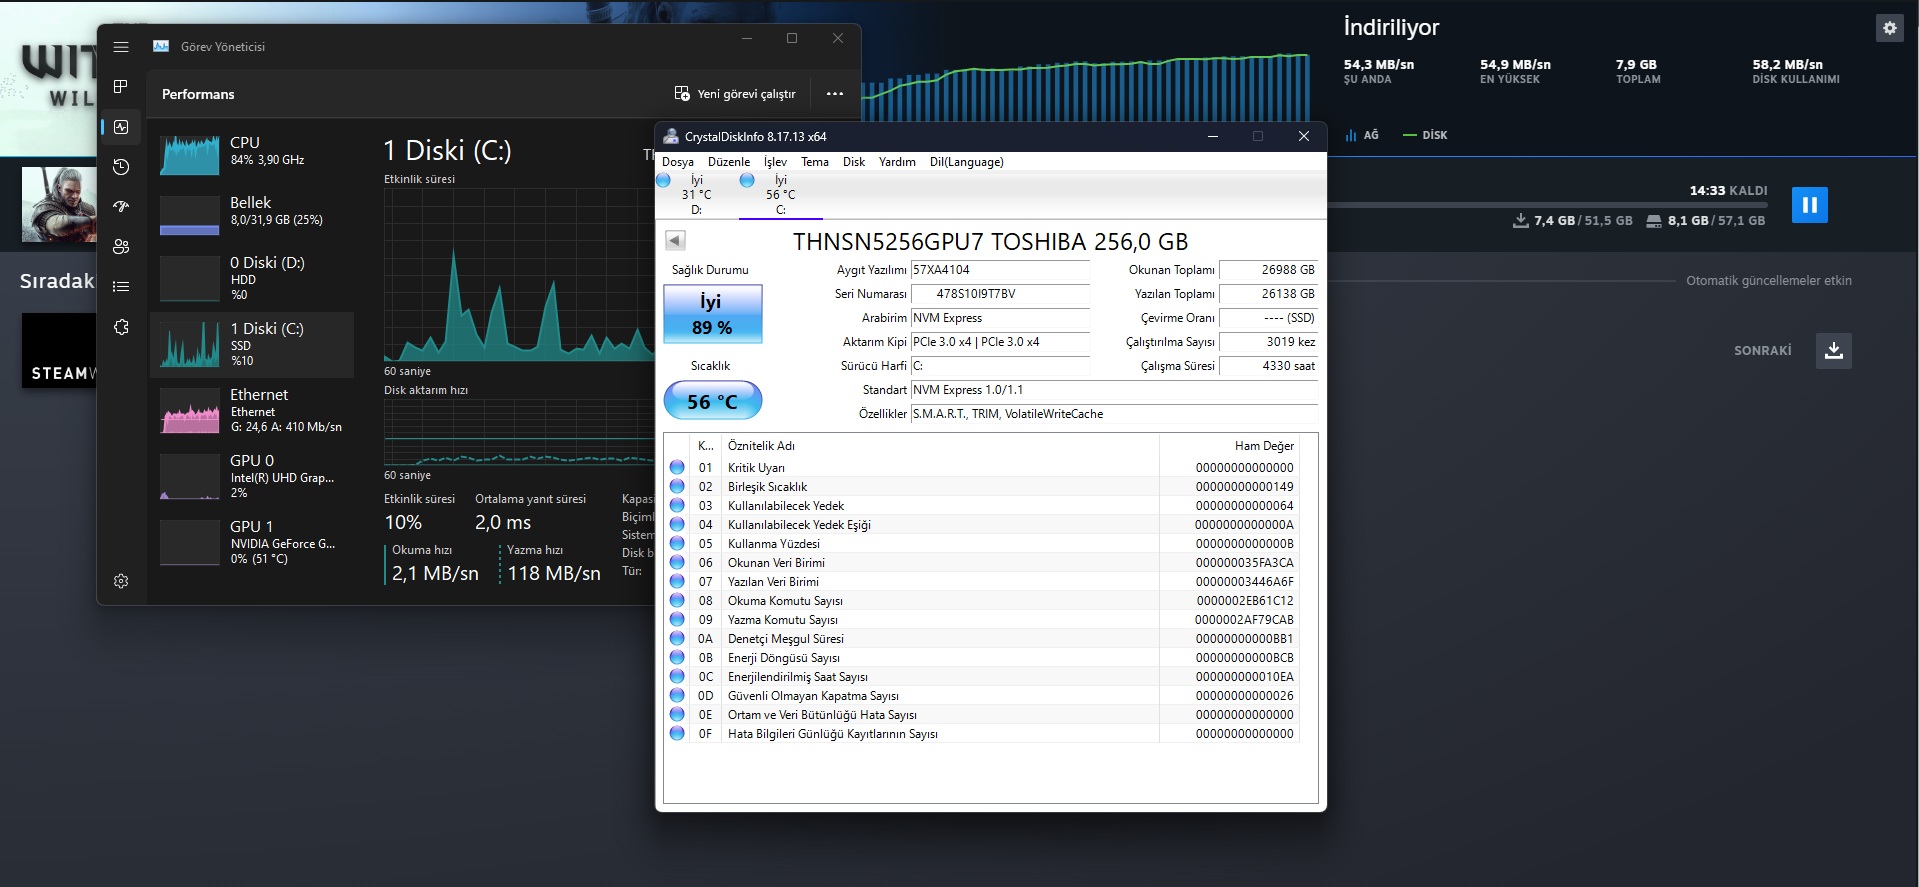Select GPU 0 Intel UHD Graphics entry
1919x887 pixels.
click(252, 476)
